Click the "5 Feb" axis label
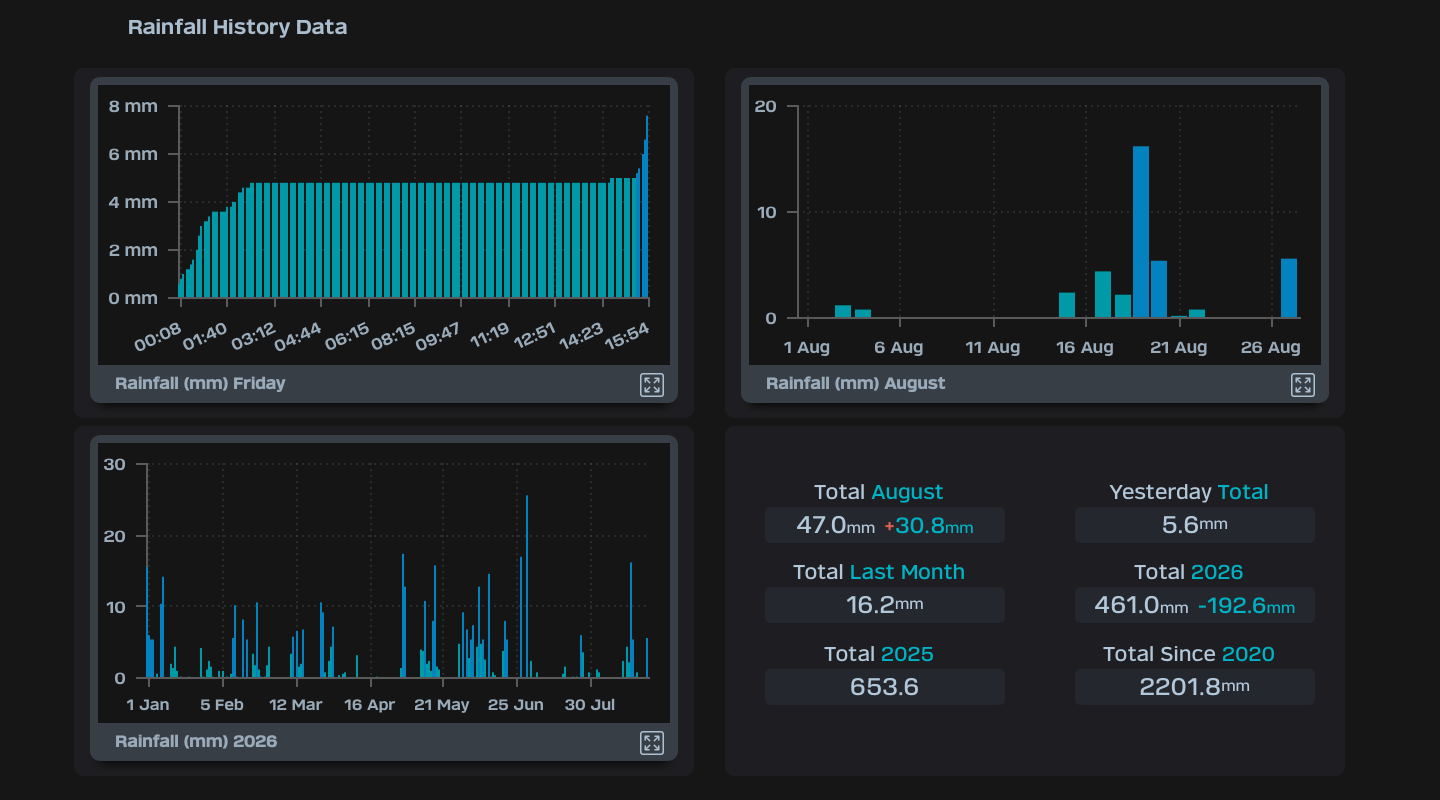This screenshot has height=800, width=1440. 222,705
